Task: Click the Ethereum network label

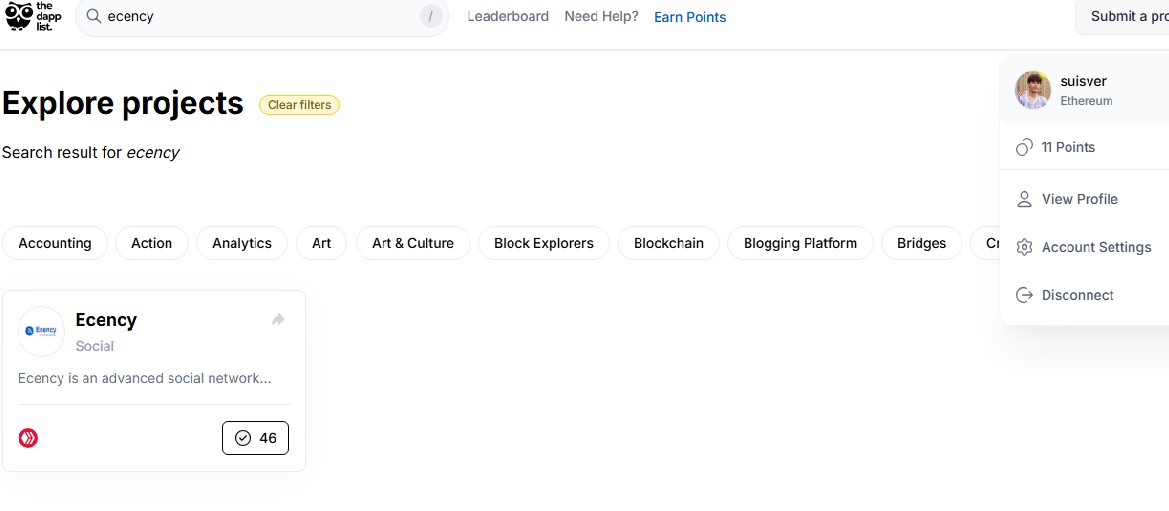Action: click(1086, 101)
